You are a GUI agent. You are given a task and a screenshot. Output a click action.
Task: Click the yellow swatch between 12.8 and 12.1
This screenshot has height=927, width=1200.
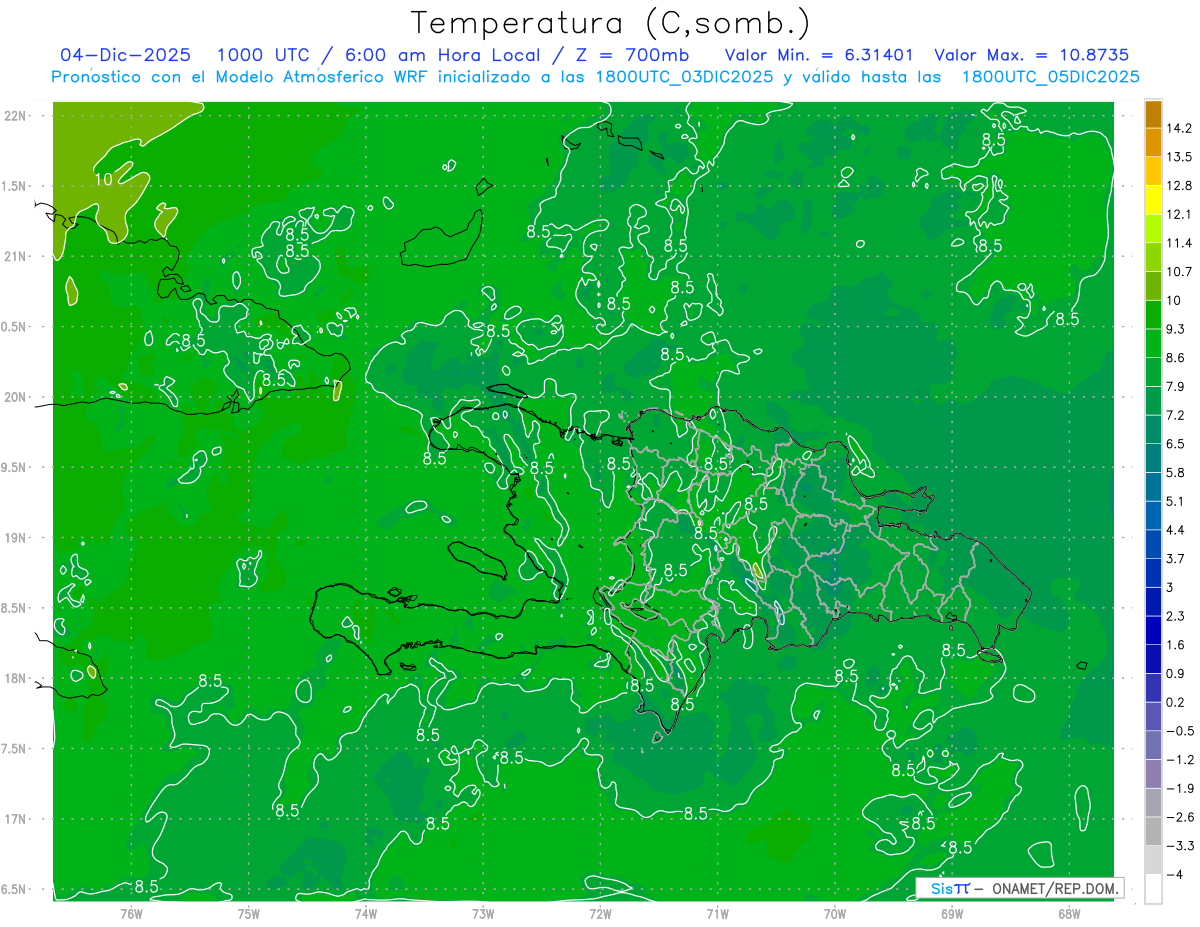(1153, 199)
